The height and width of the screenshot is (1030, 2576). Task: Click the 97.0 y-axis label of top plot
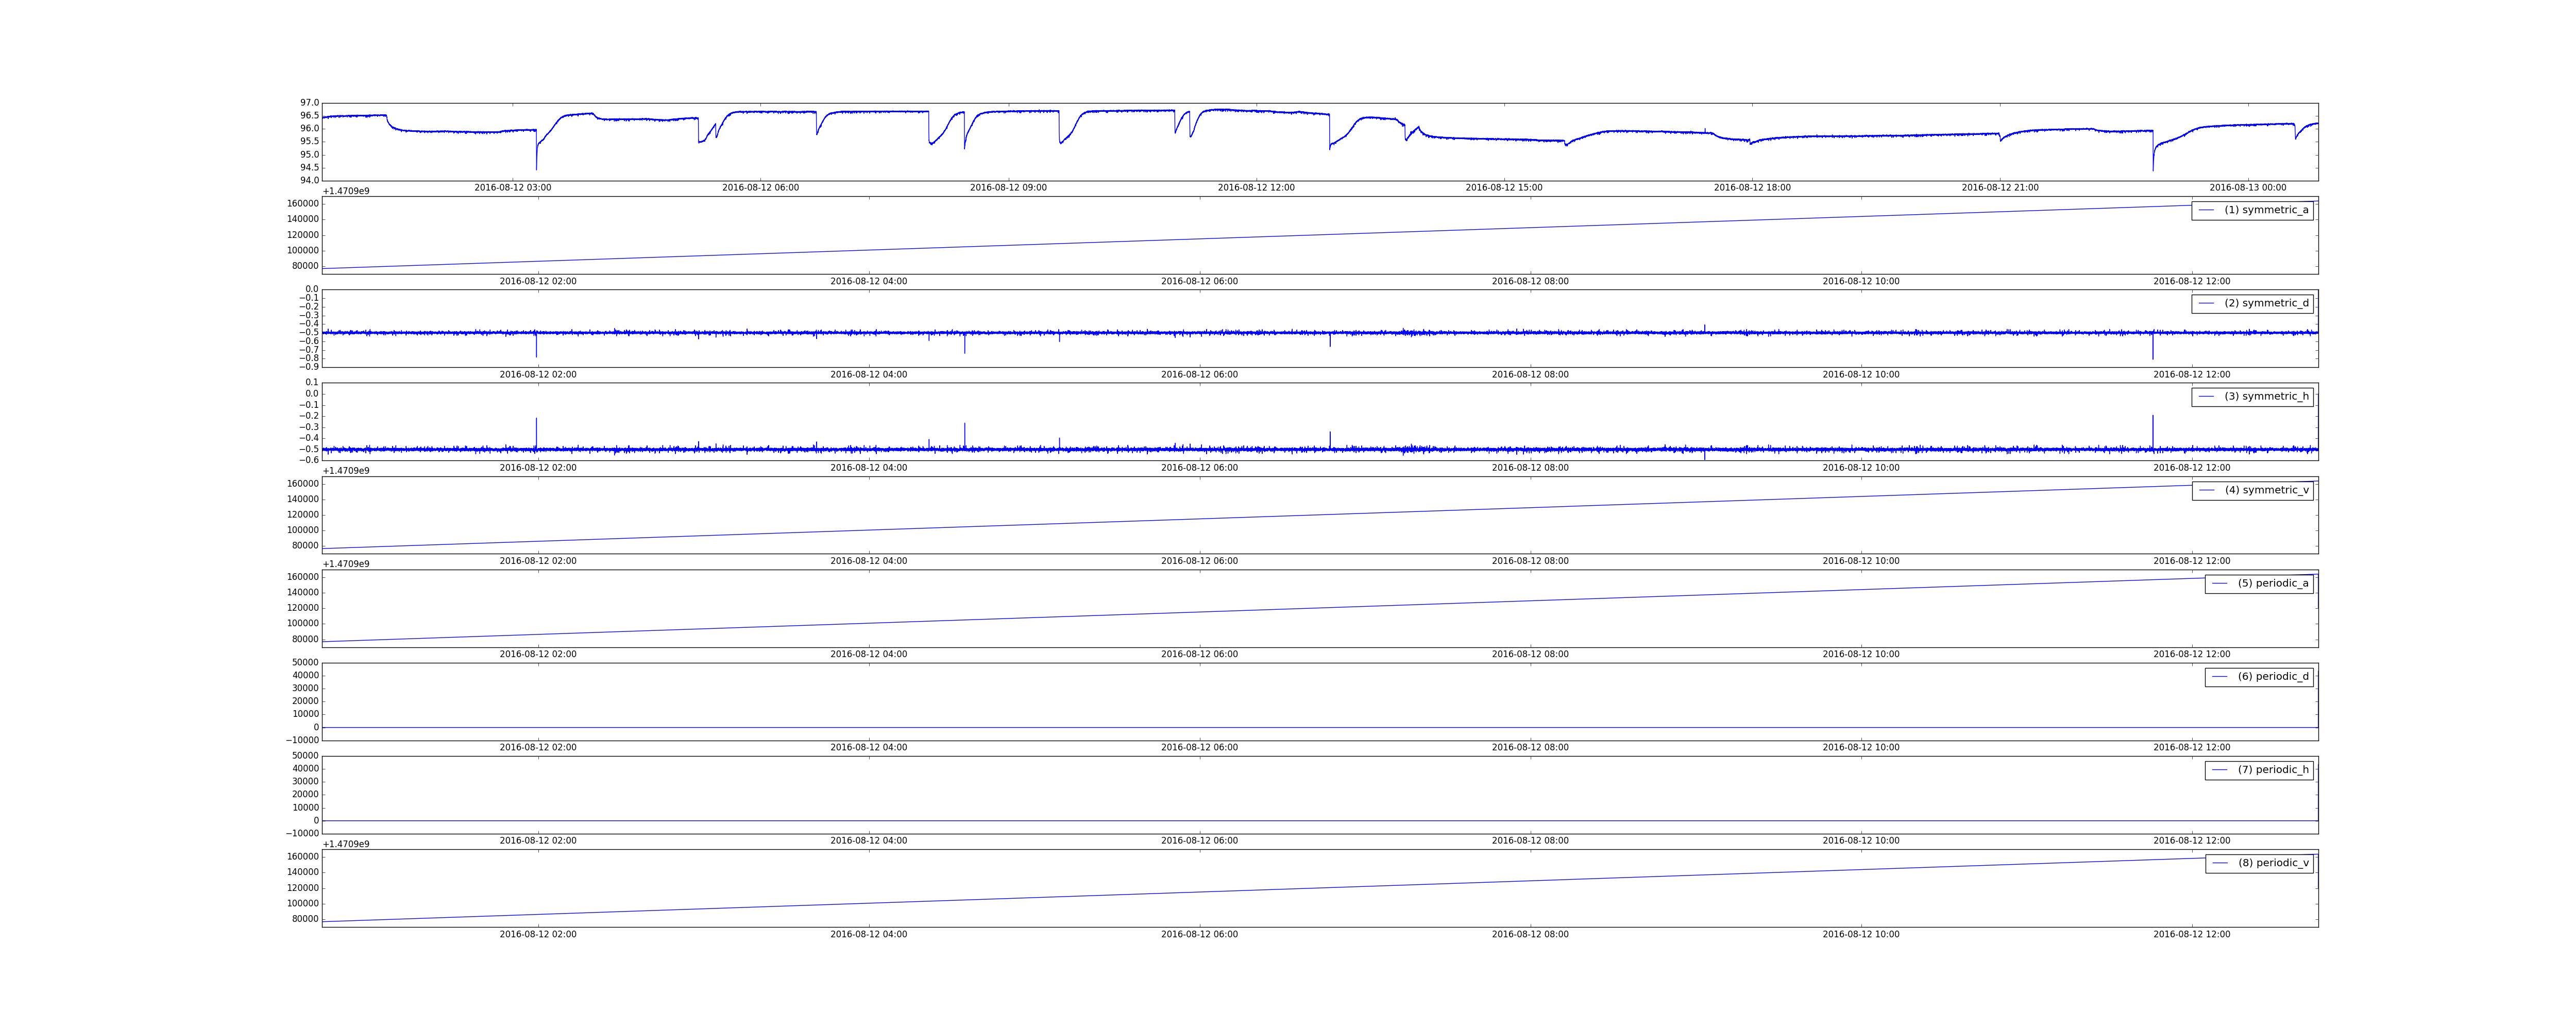pos(309,103)
